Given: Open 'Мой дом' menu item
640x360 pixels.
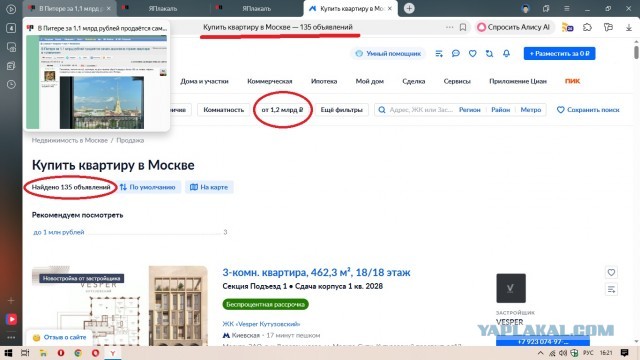Looking at the screenshot, I should coord(369,81).
